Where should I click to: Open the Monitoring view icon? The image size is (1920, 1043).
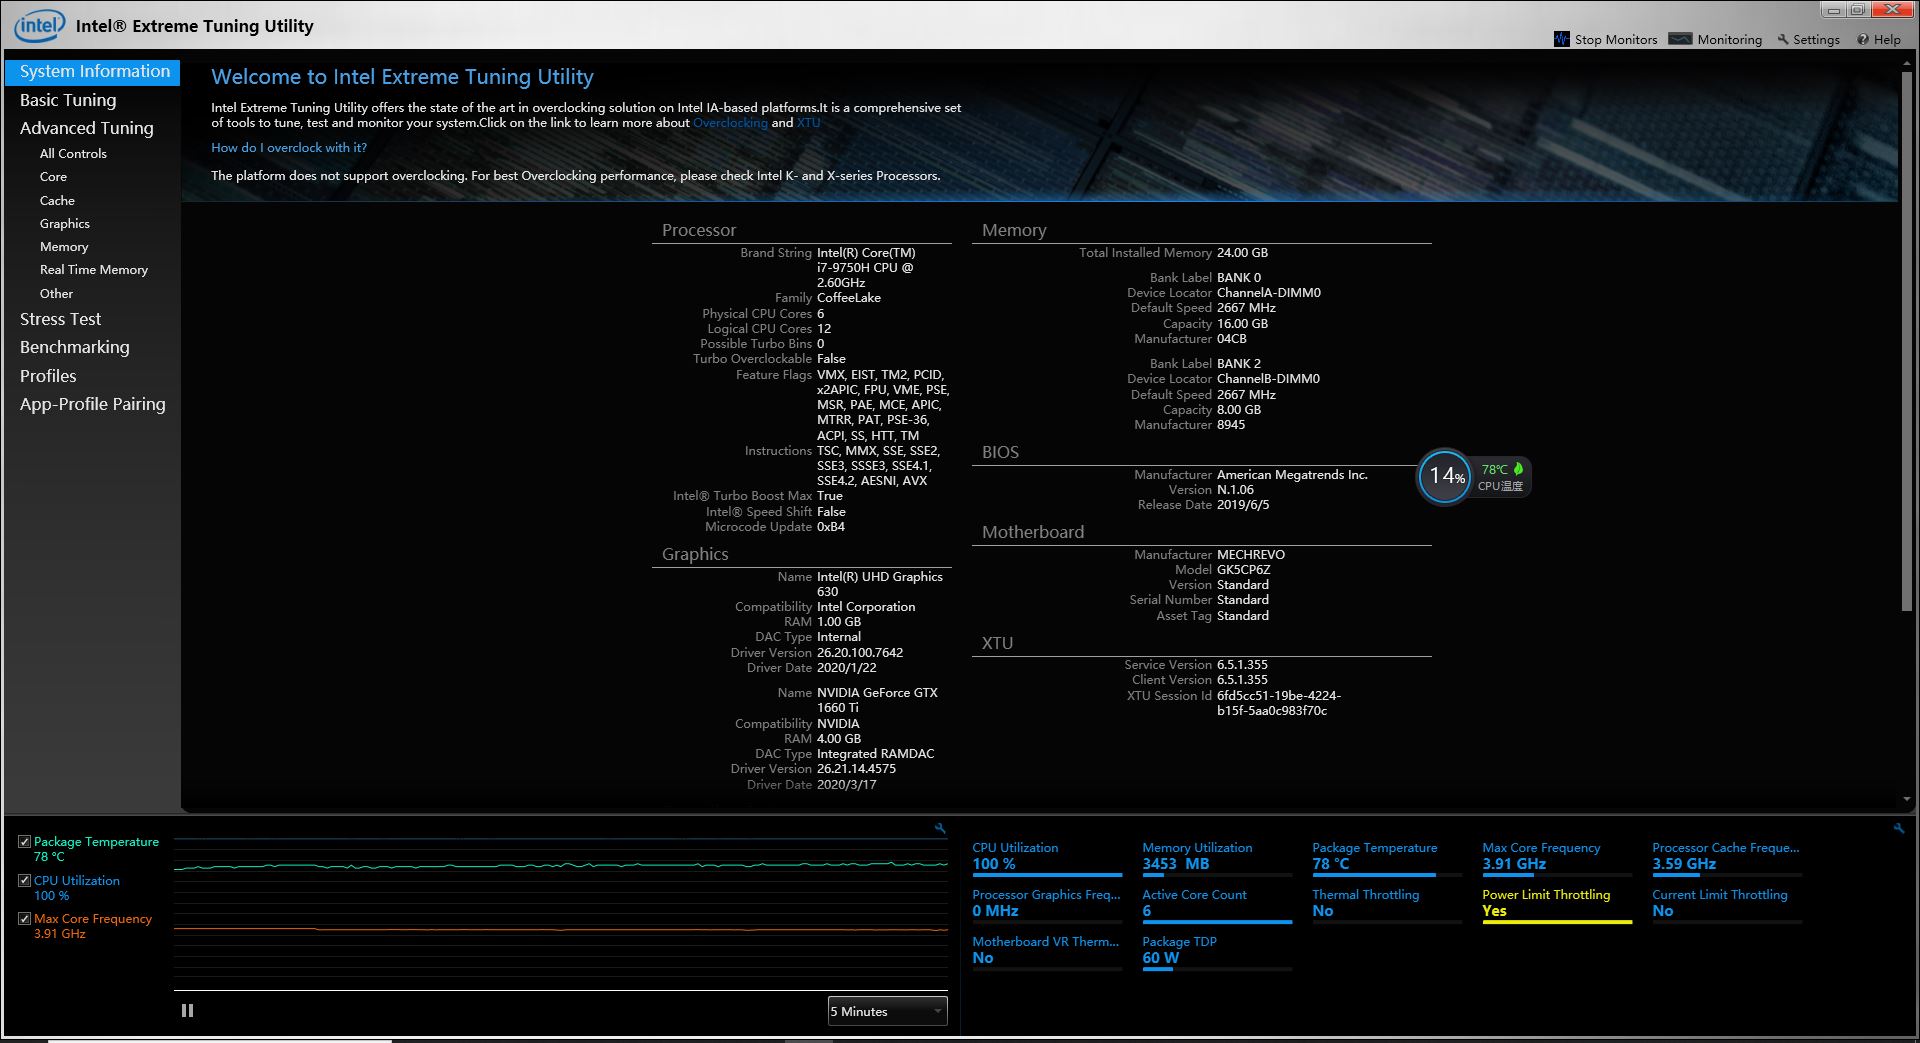[1680, 39]
